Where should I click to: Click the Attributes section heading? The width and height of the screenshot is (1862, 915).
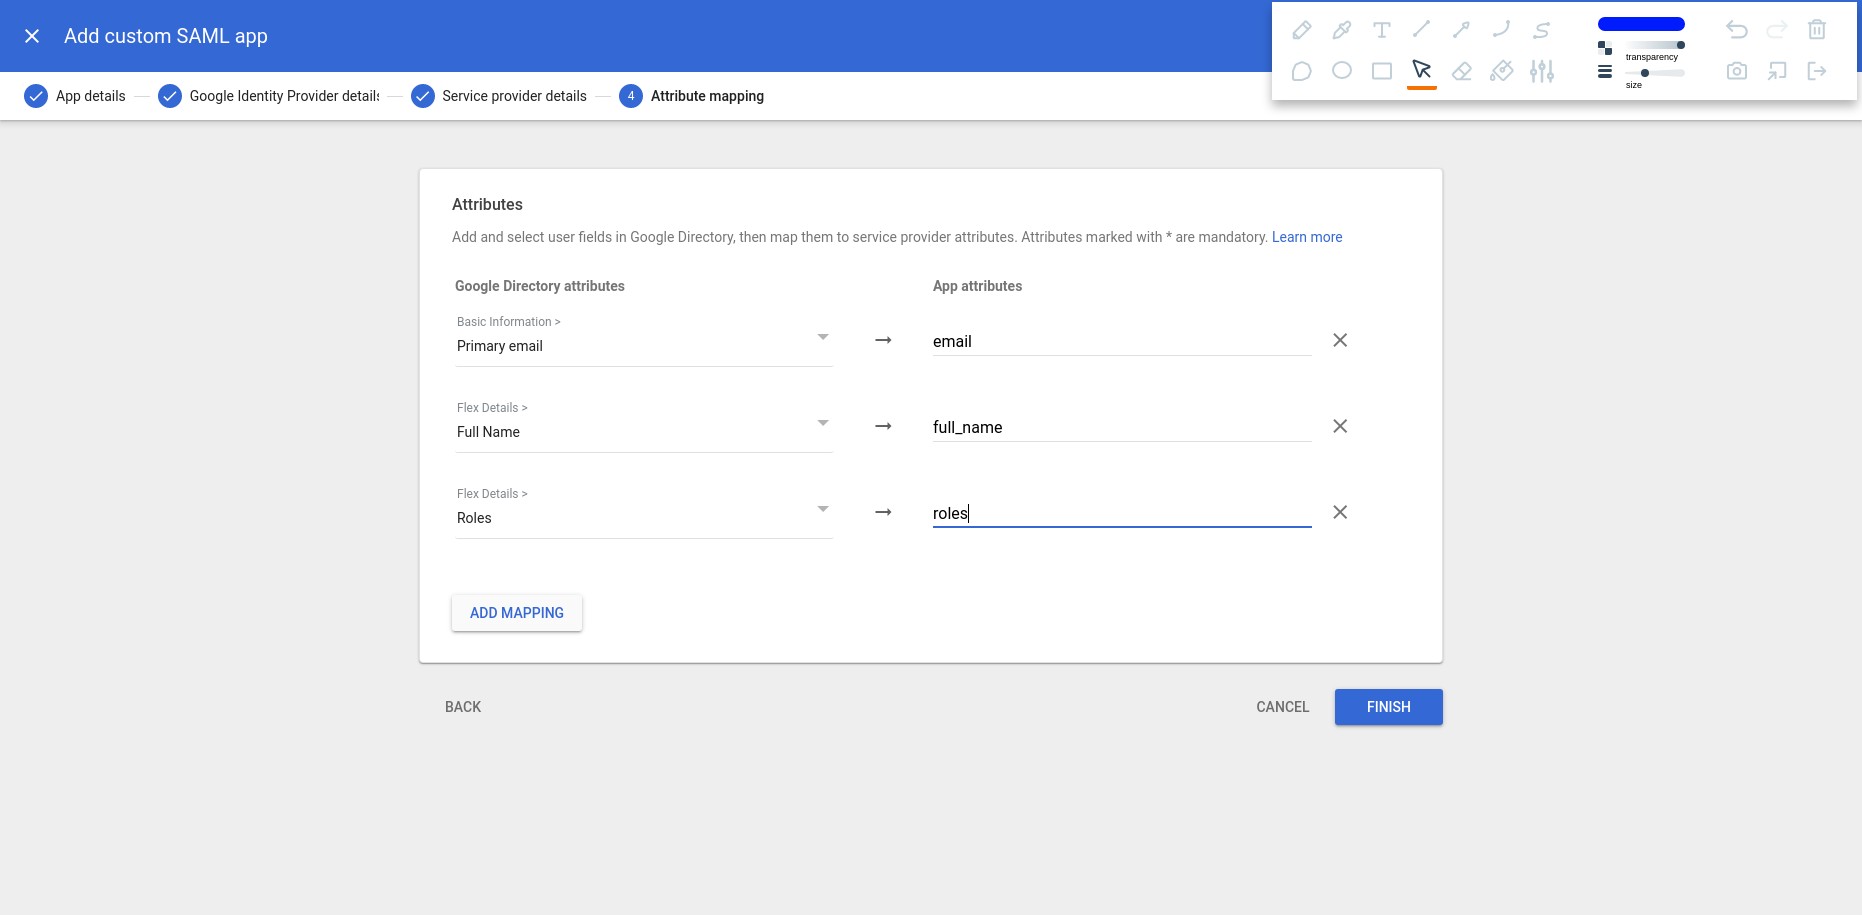487,204
